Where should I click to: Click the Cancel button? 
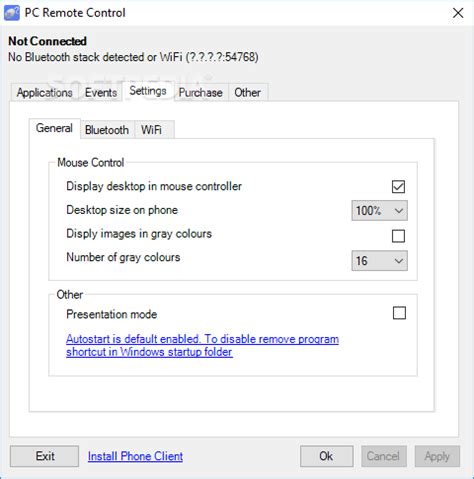click(x=384, y=456)
